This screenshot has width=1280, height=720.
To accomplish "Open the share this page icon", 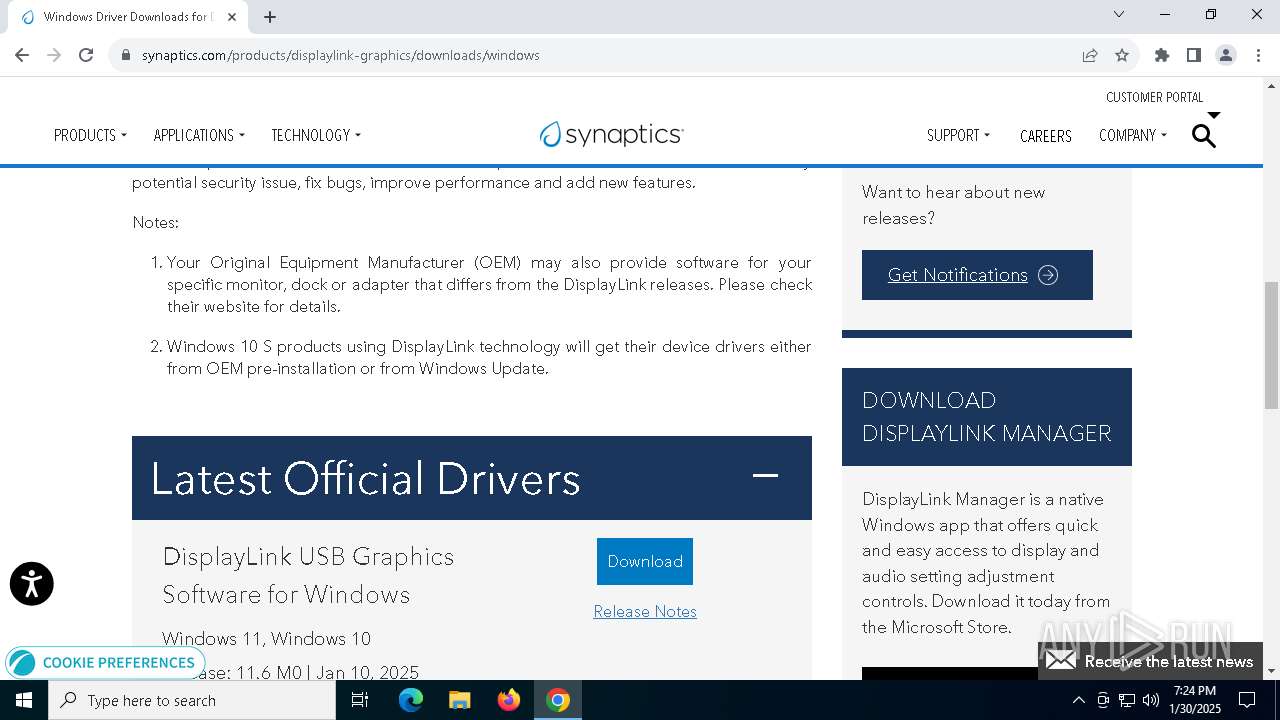I will pos(1090,55).
